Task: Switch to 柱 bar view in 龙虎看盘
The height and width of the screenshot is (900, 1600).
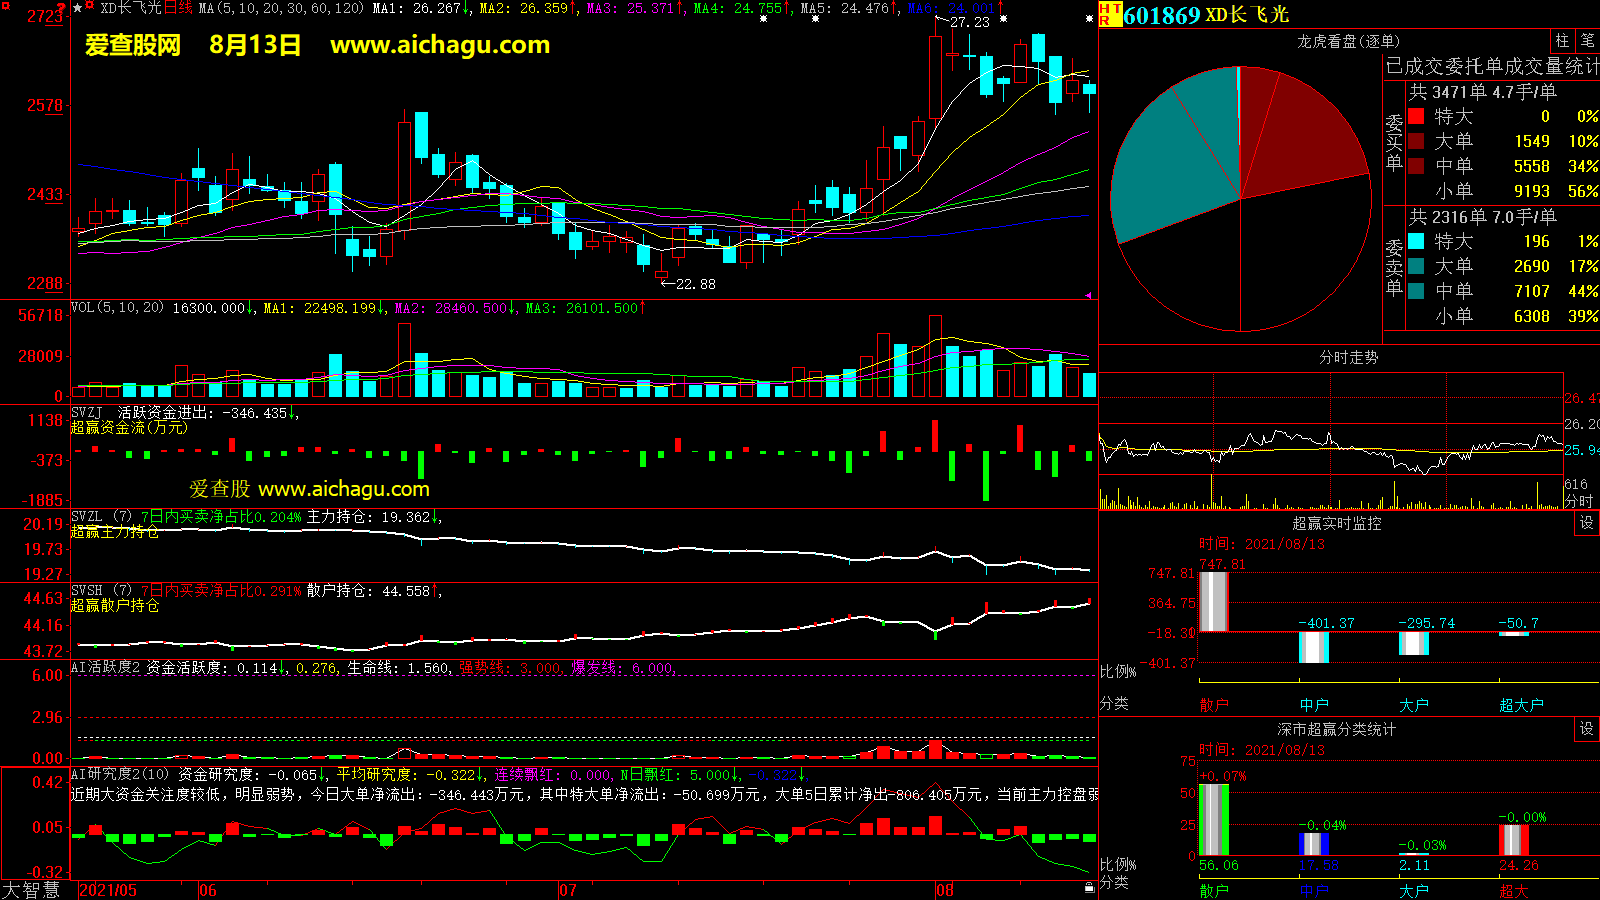Action: [x=1562, y=41]
